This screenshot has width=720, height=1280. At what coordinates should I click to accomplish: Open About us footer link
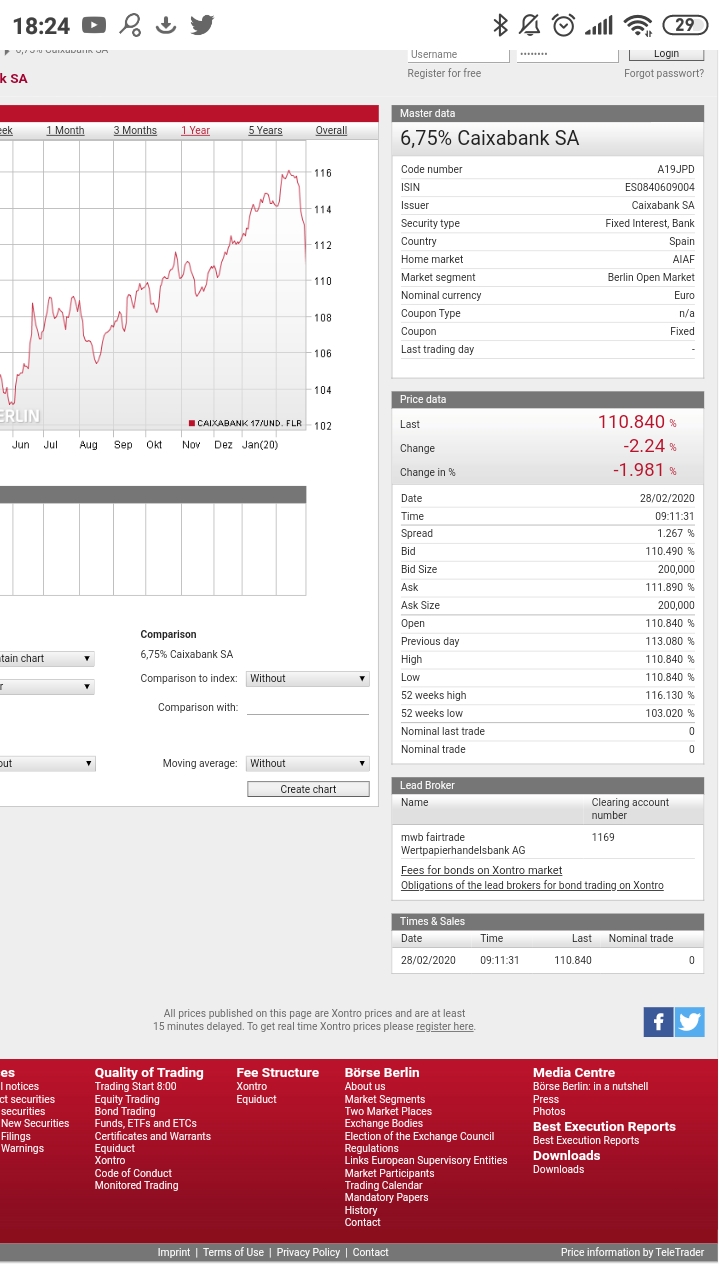[x=365, y=1086]
